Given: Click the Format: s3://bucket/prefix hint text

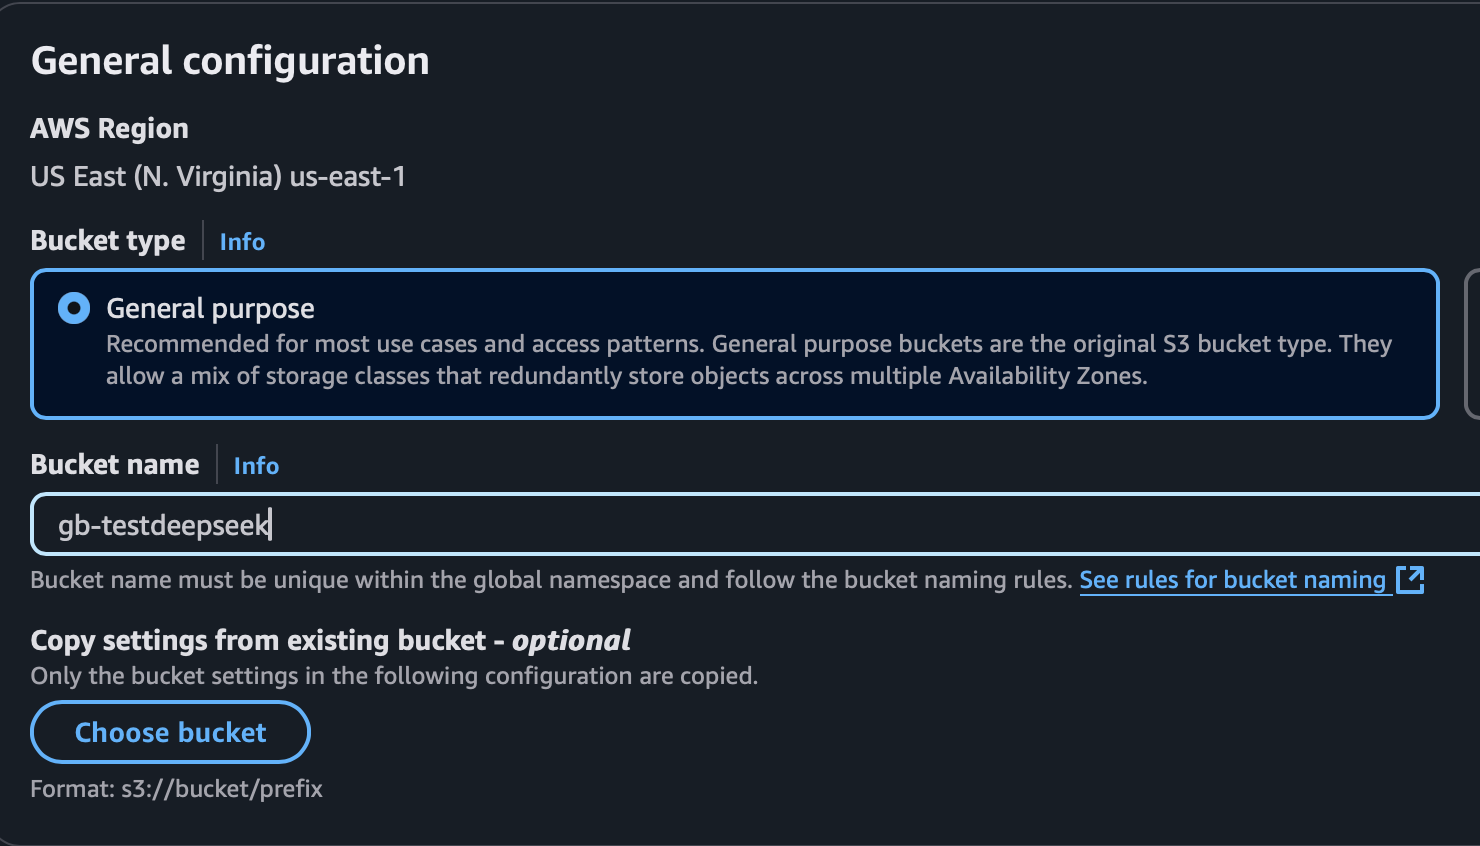Looking at the screenshot, I should coord(177,789).
